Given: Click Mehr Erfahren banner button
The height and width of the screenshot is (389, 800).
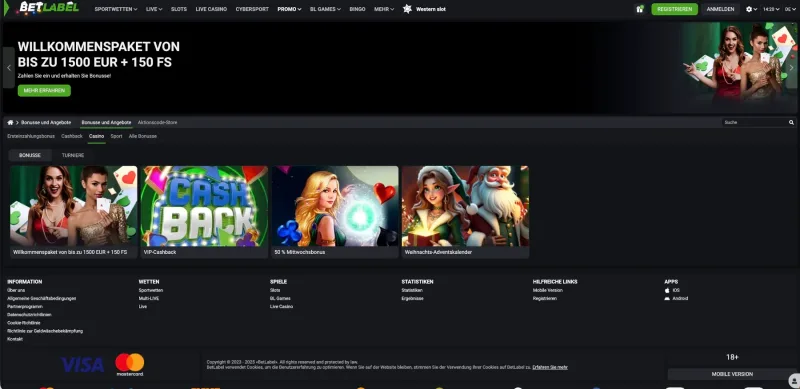Looking at the screenshot, I should tap(44, 90).
